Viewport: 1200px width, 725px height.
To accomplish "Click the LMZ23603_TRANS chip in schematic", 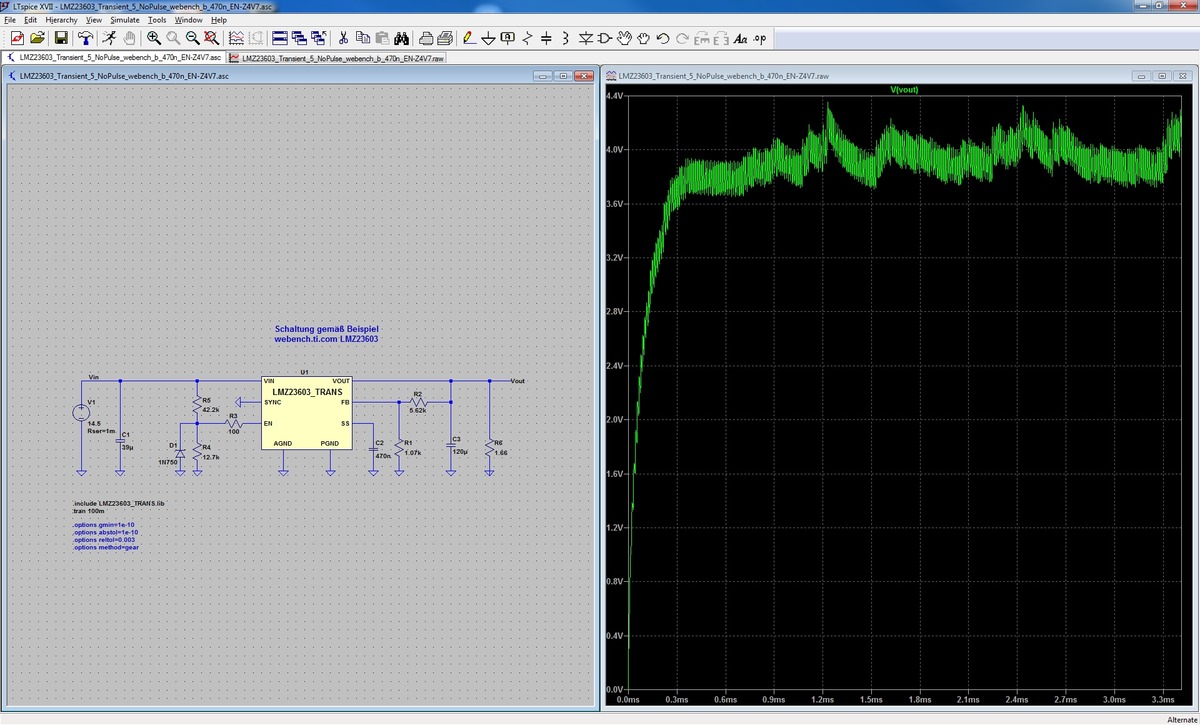I will [306, 414].
